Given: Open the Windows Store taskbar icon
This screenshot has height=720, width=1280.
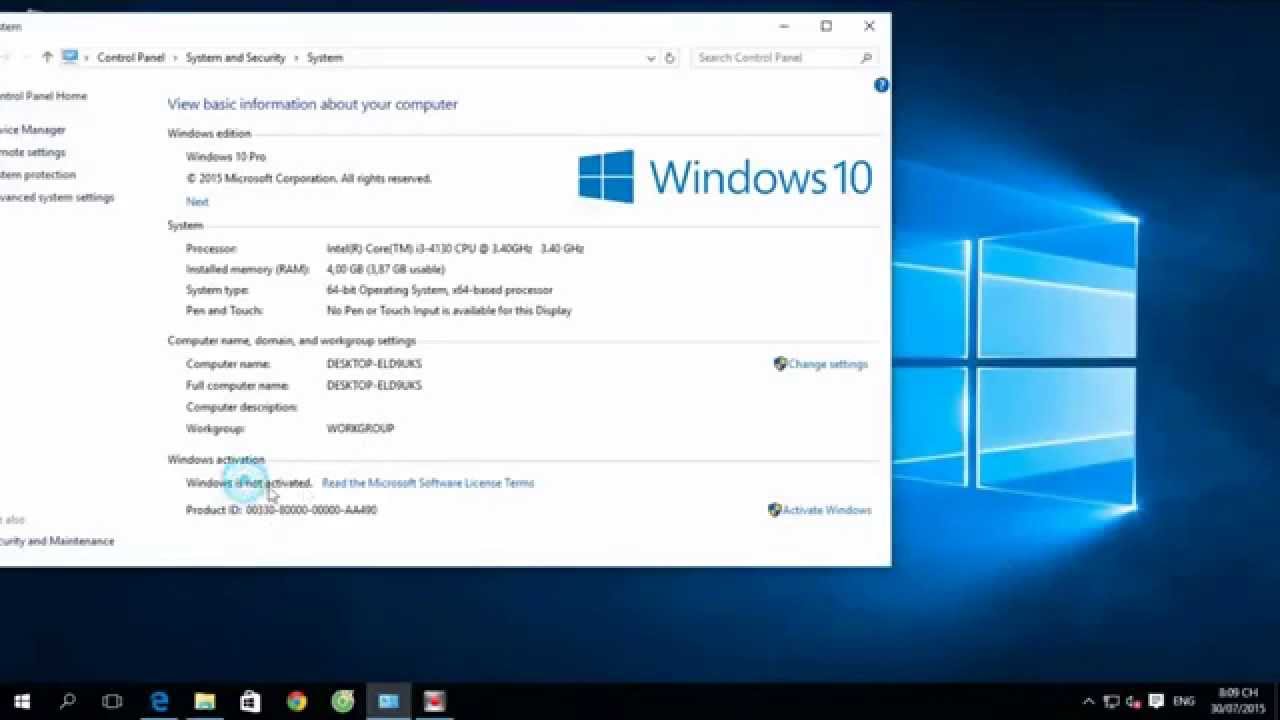Looking at the screenshot, I should pyautogui.click(x=250, y=701).
